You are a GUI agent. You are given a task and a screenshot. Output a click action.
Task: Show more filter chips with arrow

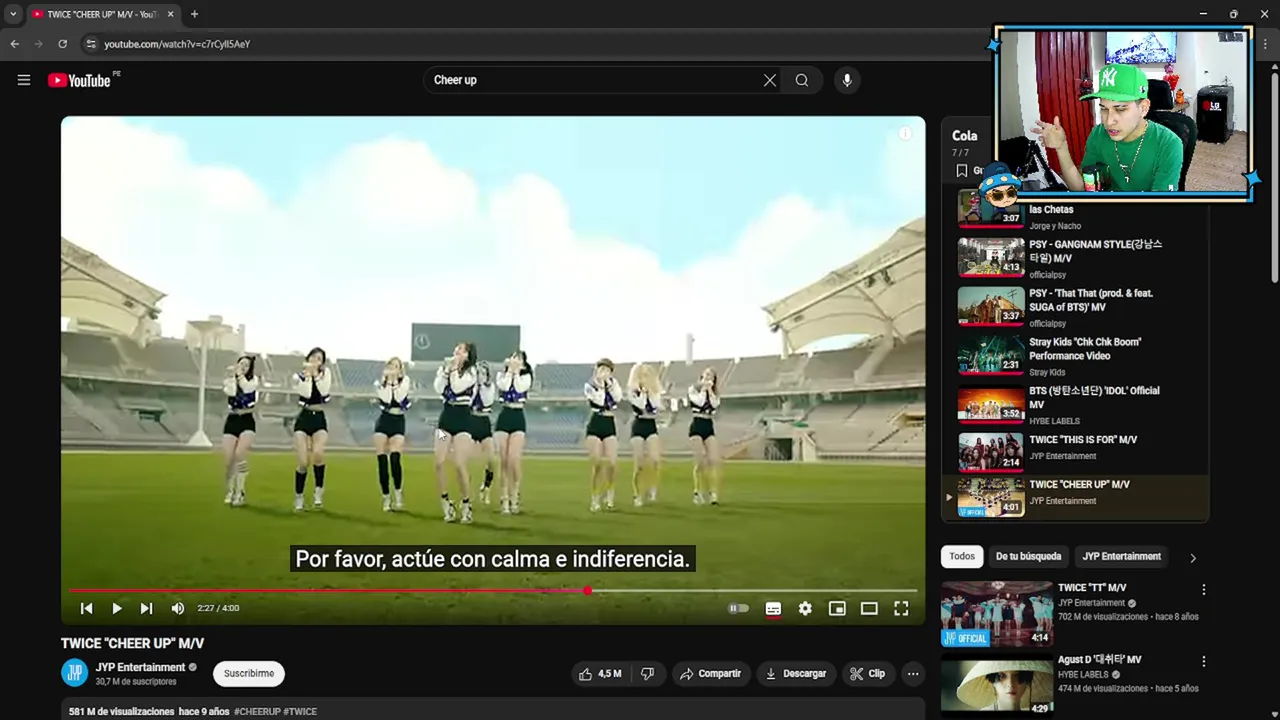coord(1192,557)
